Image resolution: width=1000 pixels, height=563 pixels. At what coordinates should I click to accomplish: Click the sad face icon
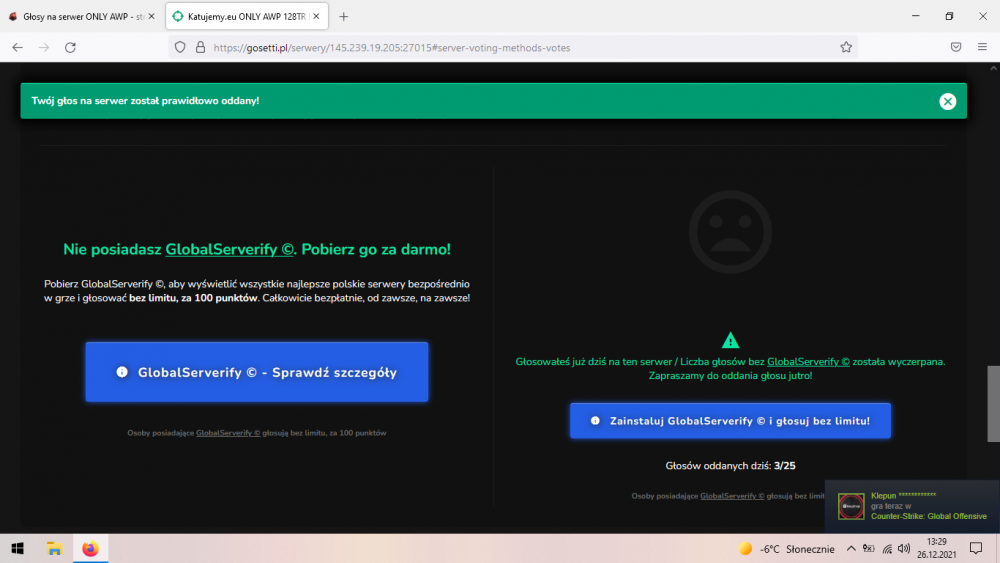730,232
